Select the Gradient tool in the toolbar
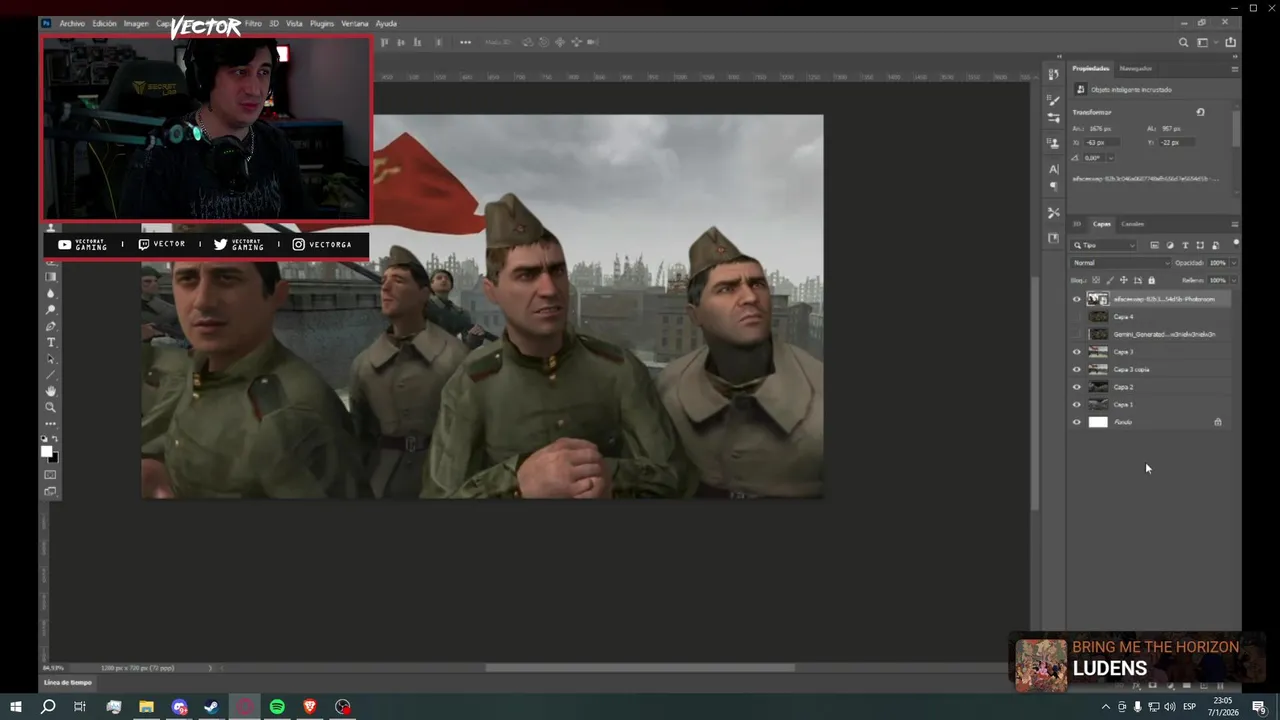Image resolution: width=1280 pixels, height=720 pixels. (51, 277)
